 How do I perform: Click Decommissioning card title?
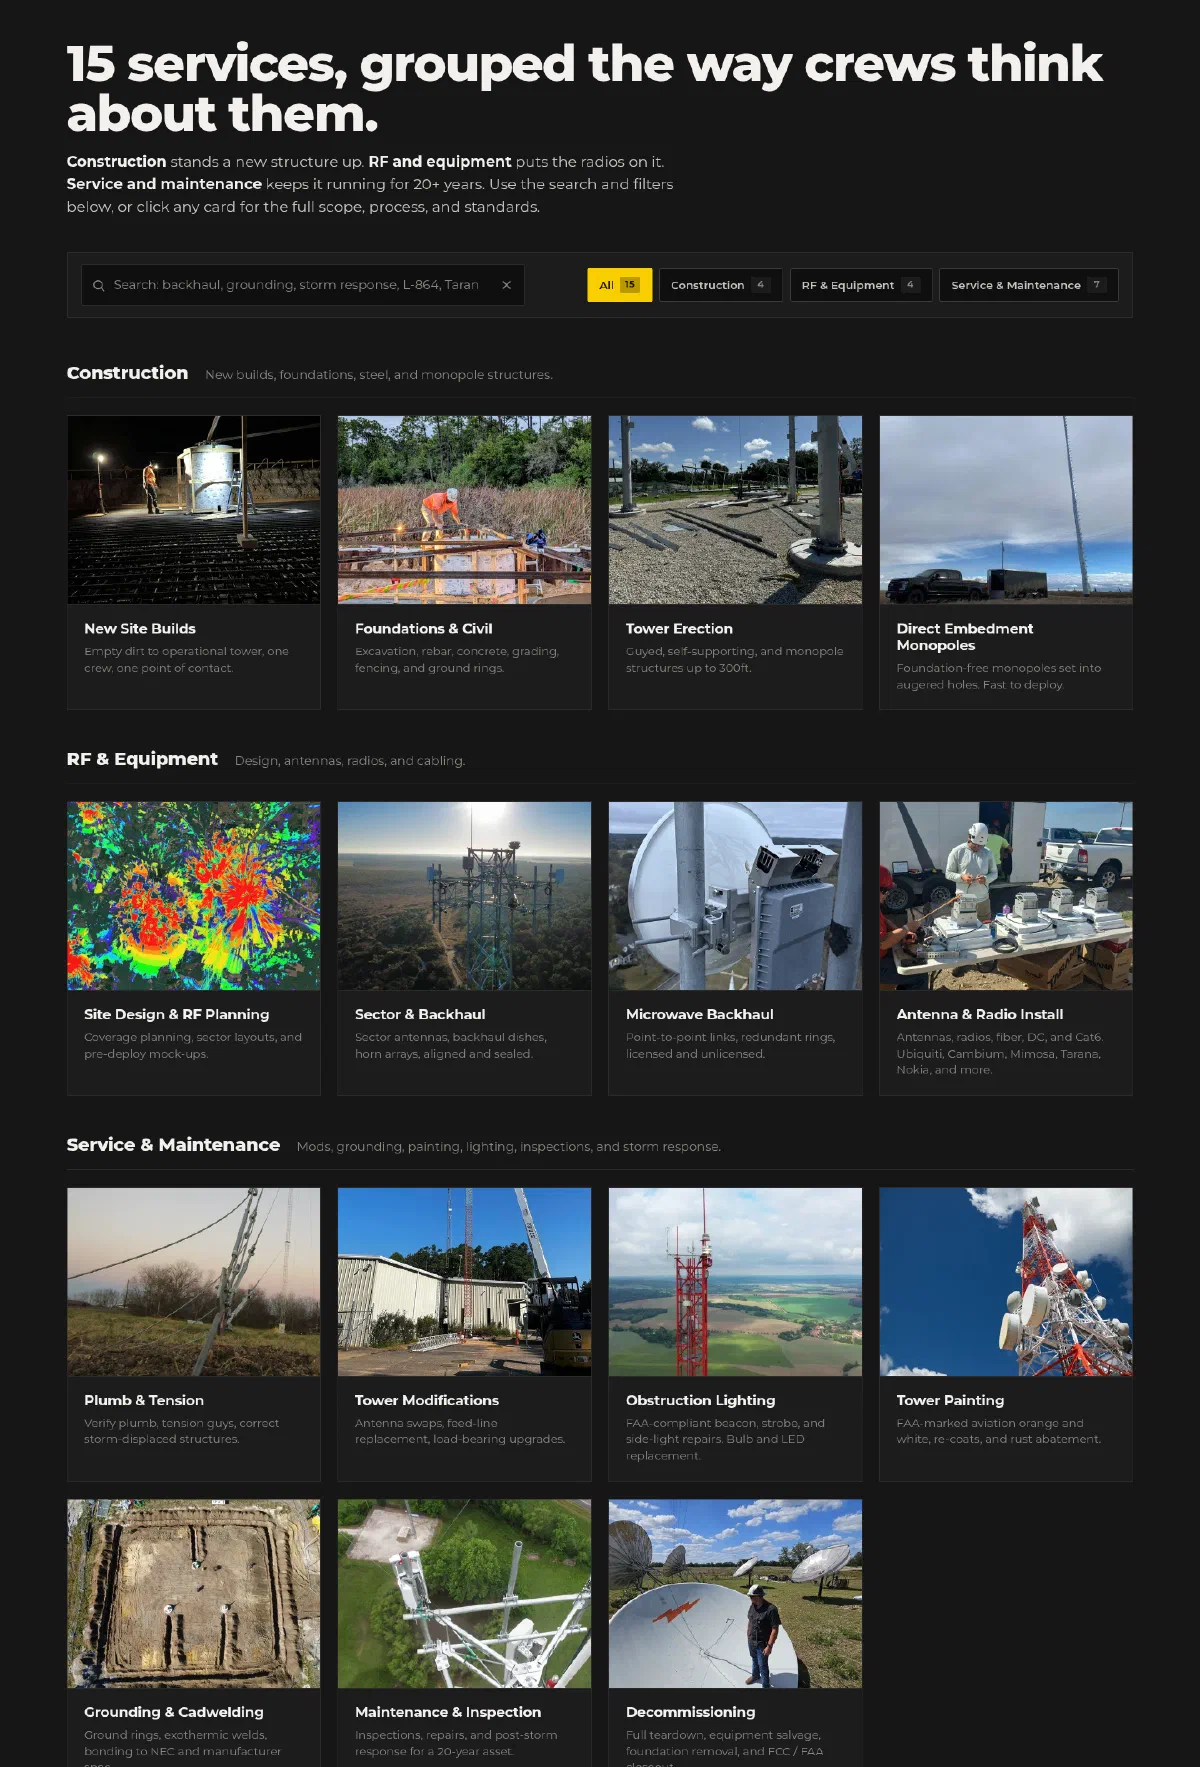[x=690, y=1713]
